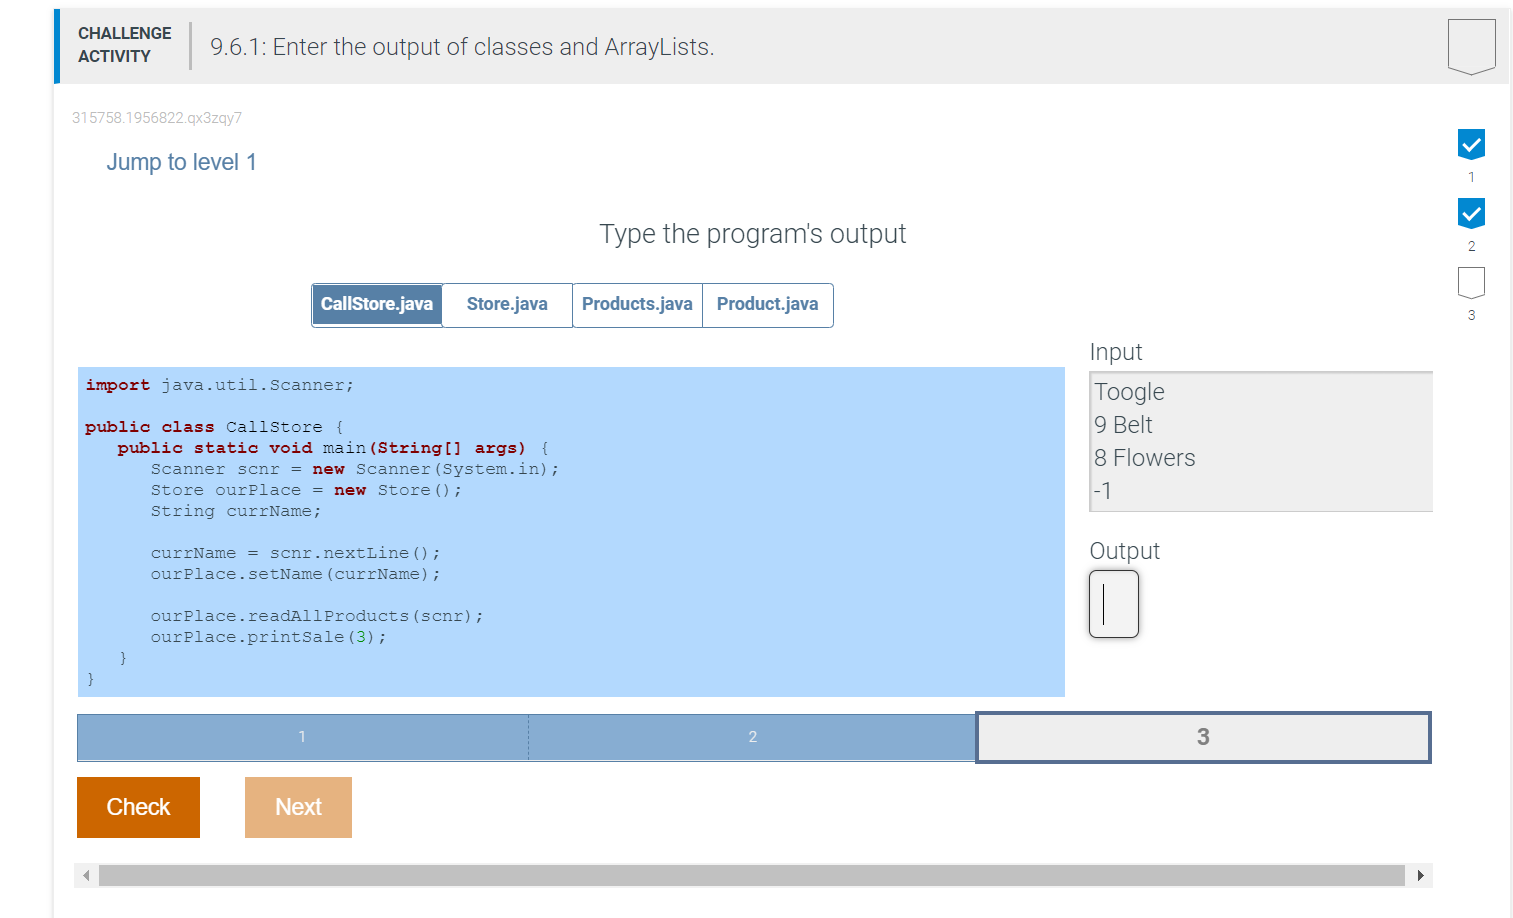Switch back to the CallStore.java tab
The image size is (1513, 918).
tap(377, 304)
